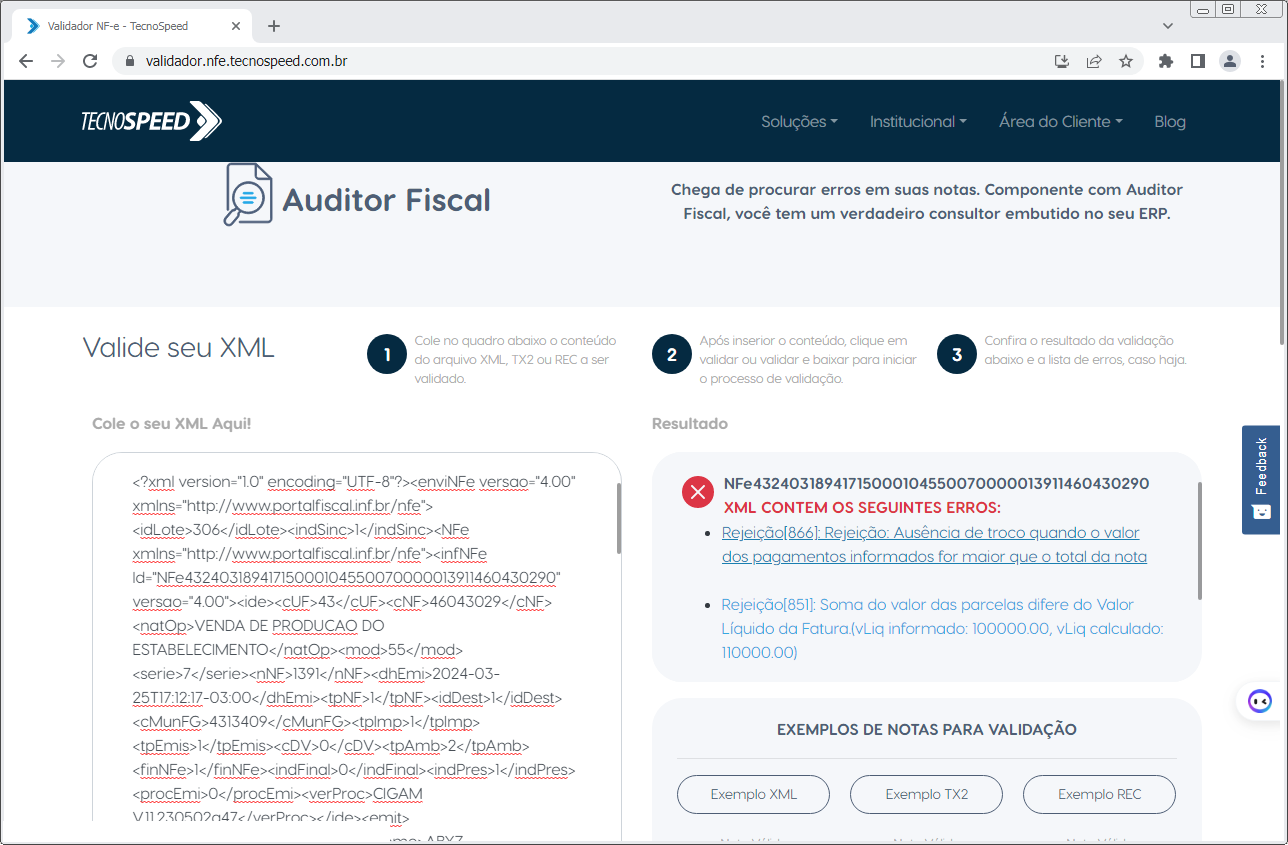Expand the Área do Cliente menu
The width and height of the screenshot is (1288, 845).
pos(1060,121)
